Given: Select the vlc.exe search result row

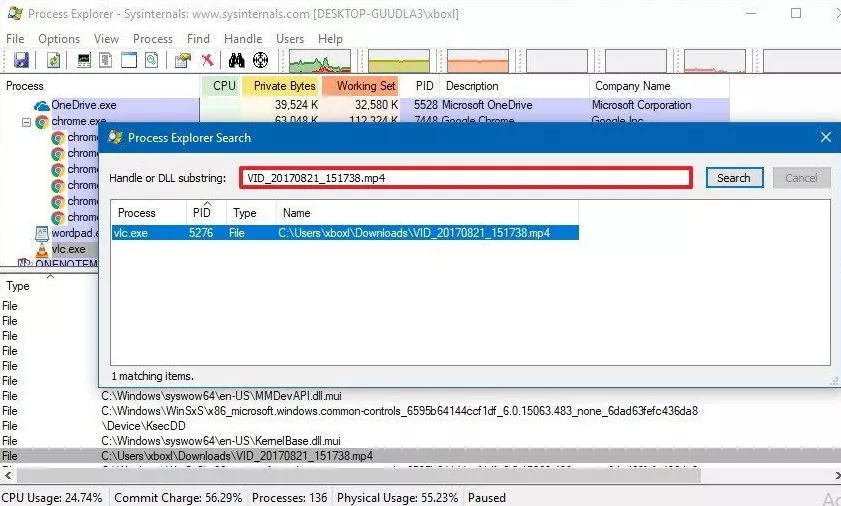Looking at the screenshot, I should [x=345, y=233].
